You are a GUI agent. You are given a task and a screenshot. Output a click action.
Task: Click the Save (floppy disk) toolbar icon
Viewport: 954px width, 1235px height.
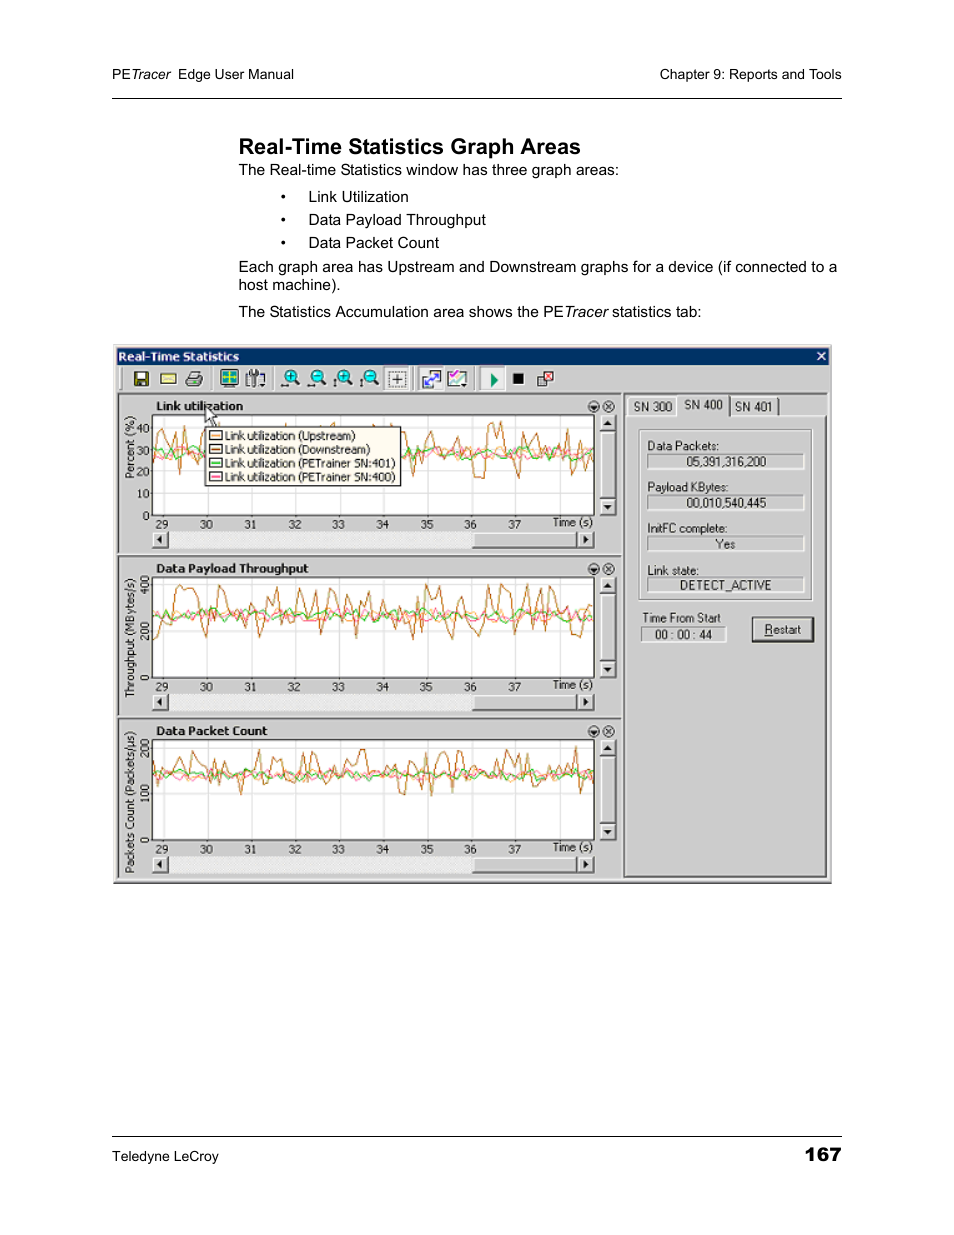click(x=141, y=379)
